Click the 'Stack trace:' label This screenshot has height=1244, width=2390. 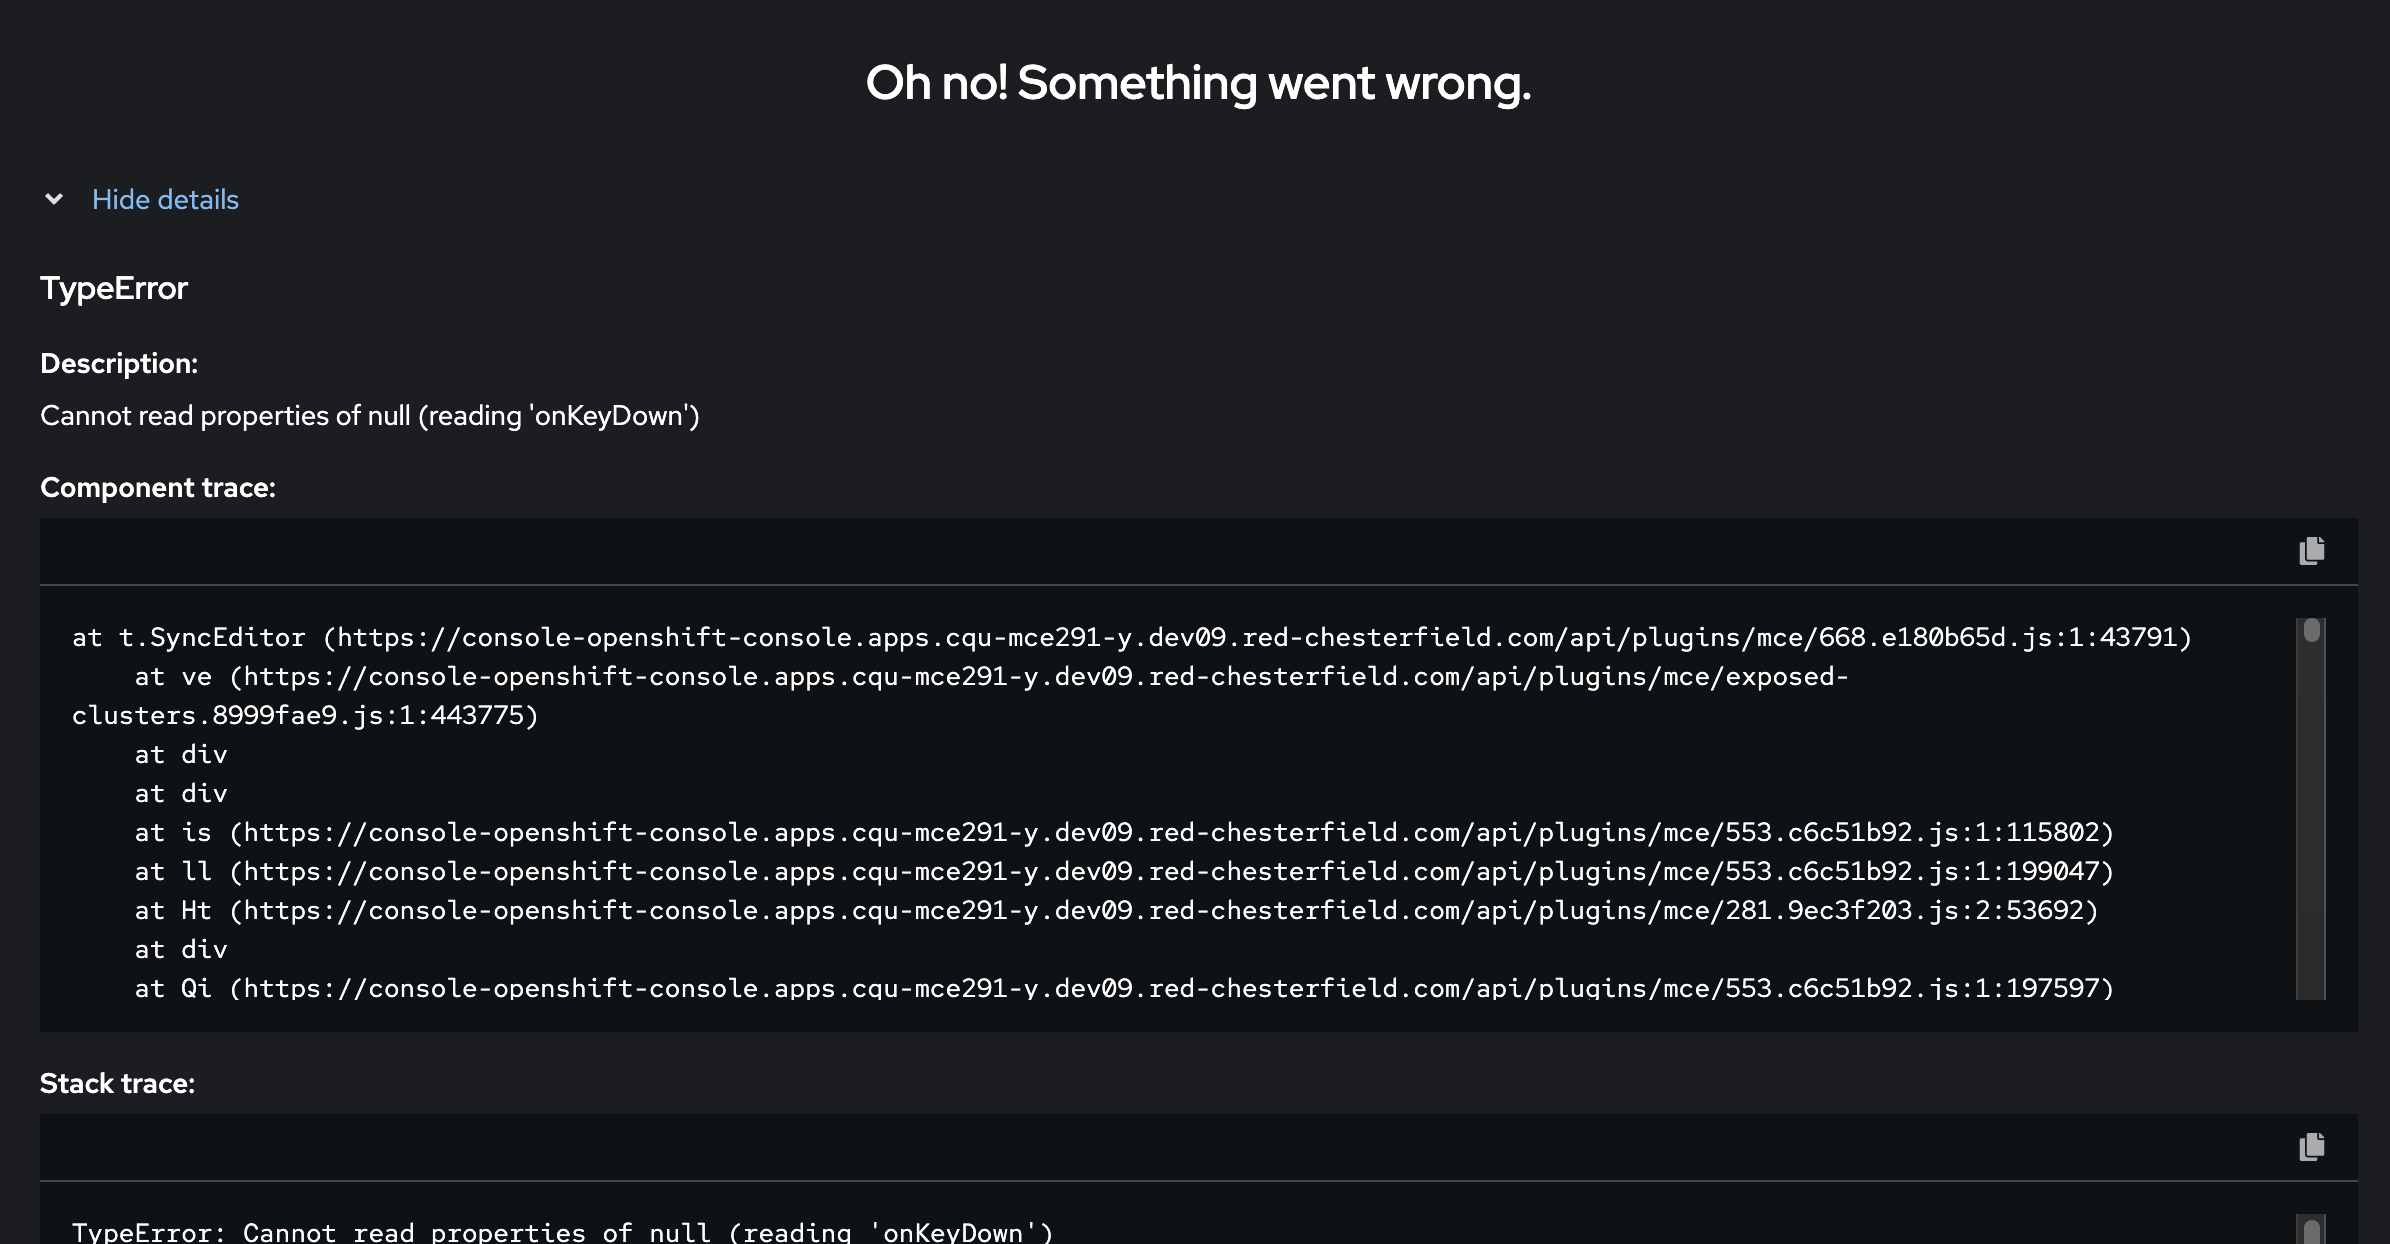click(118, 1084)
